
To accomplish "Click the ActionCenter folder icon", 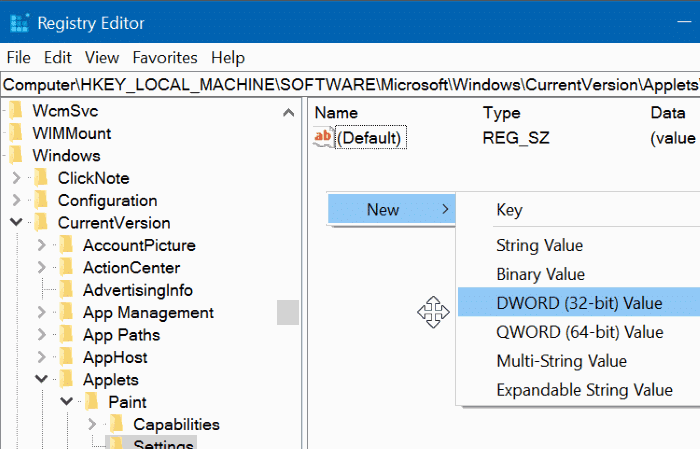I will point(66,267).
